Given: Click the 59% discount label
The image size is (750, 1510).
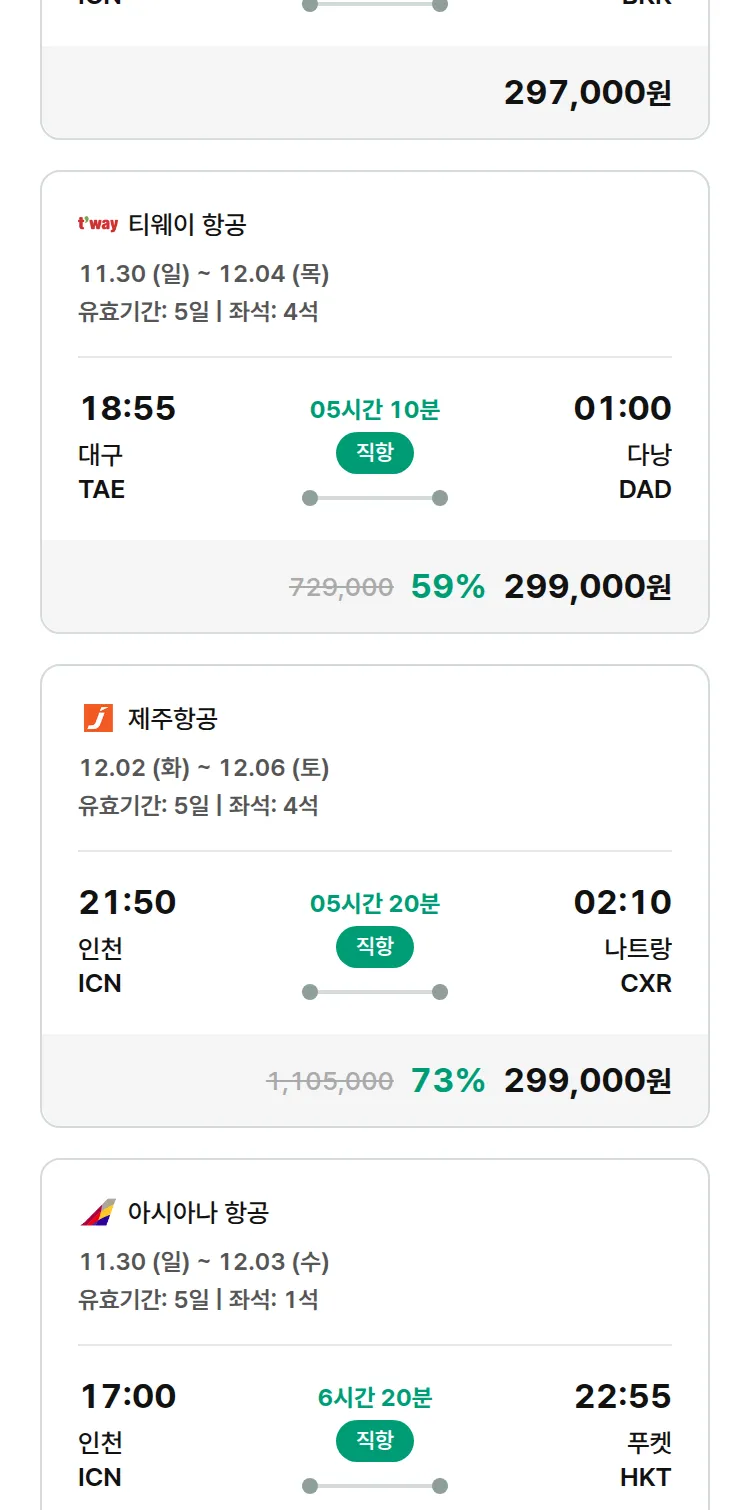Looking at the screenshot, I should (448, 587).
